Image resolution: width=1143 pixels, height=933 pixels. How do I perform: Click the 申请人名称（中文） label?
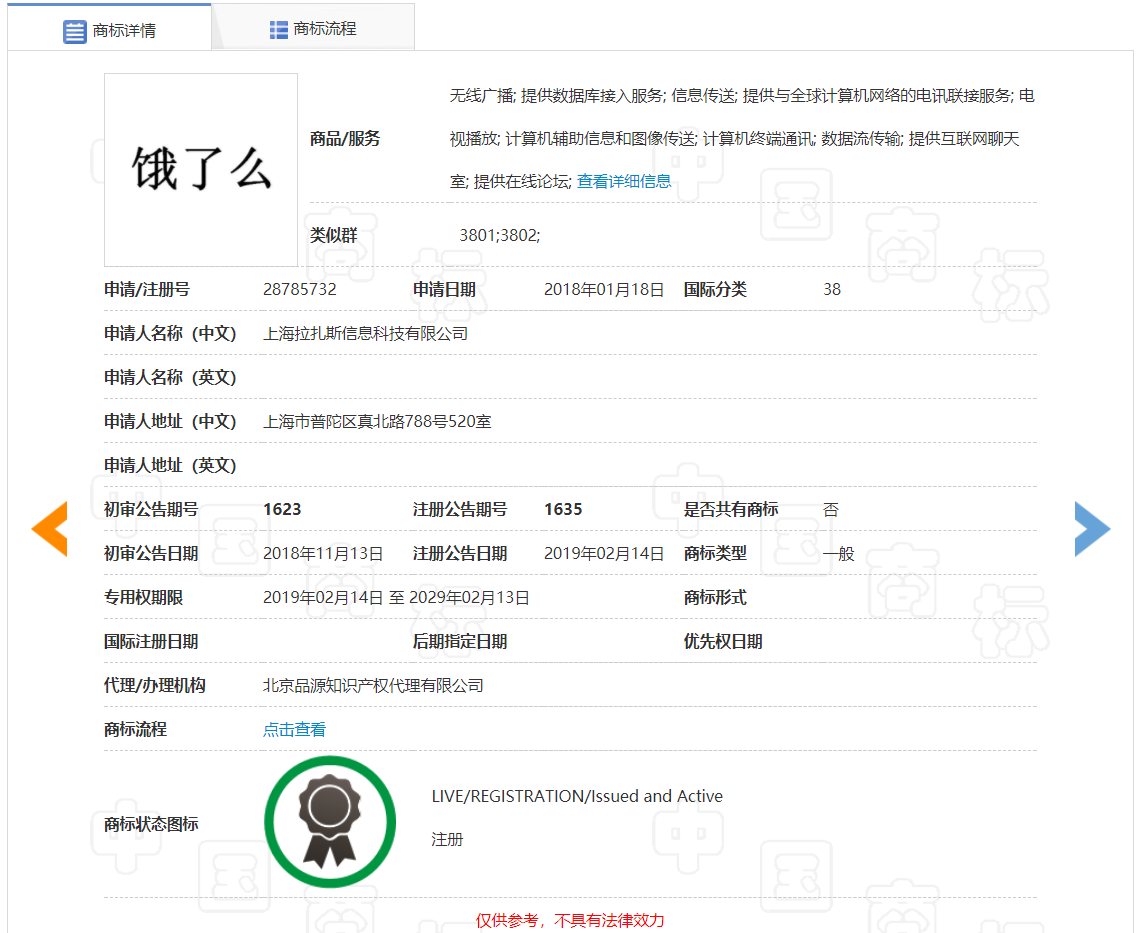coord(170,334)
